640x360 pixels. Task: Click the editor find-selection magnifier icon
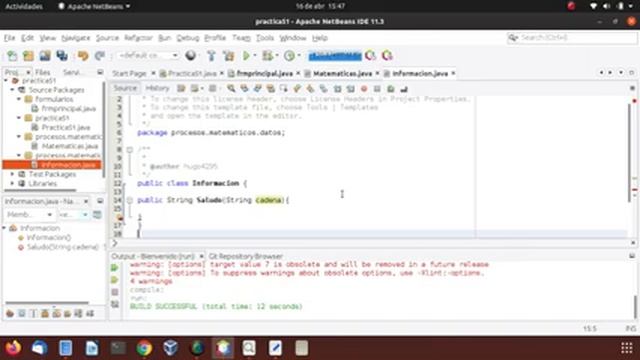click(231, 89)
